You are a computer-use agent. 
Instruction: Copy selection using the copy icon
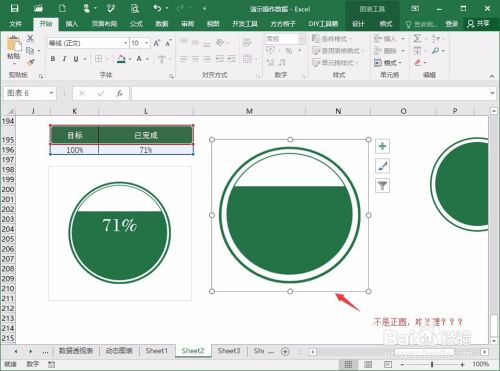tap(30, 51)
